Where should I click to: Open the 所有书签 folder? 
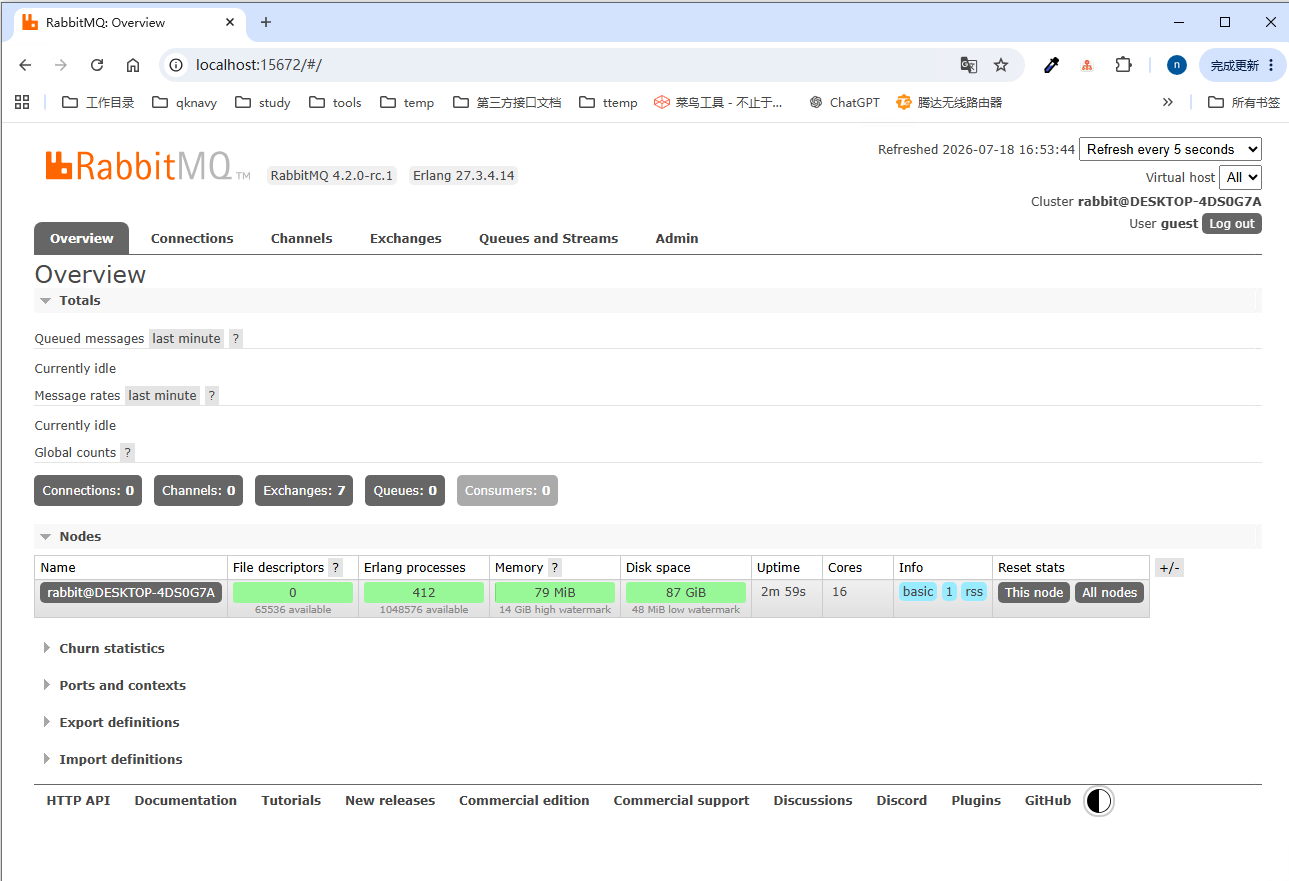coord(1244,102)
